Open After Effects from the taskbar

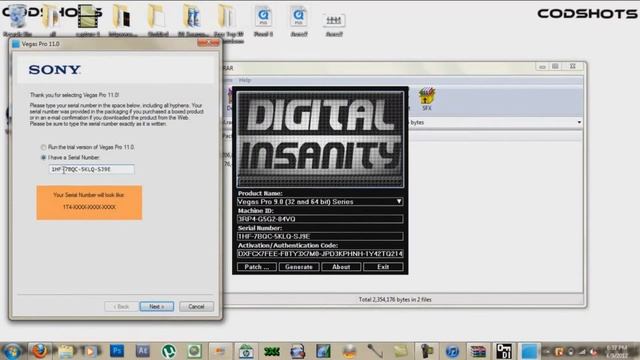pyautogui.click(x=142, y=351)
